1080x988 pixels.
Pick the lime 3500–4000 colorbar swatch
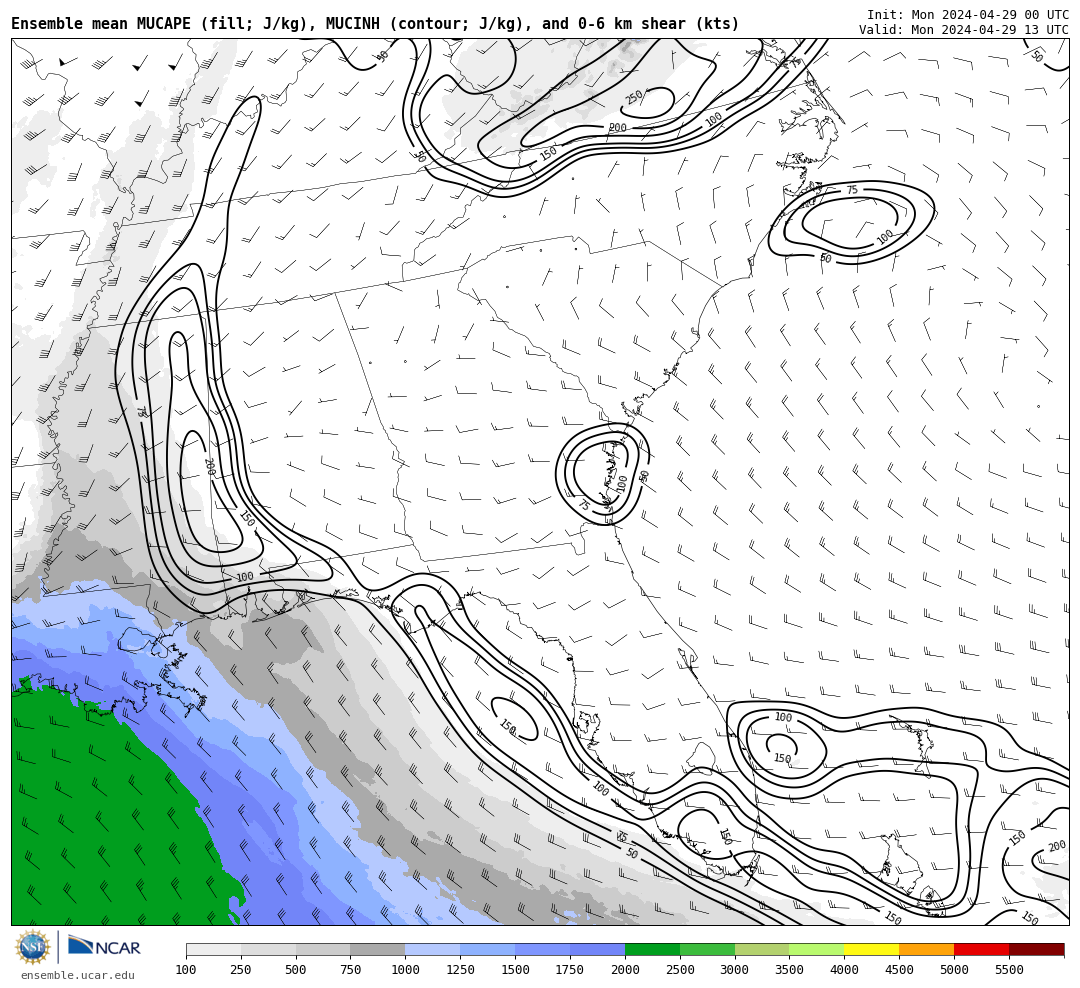tap(817, 949)
